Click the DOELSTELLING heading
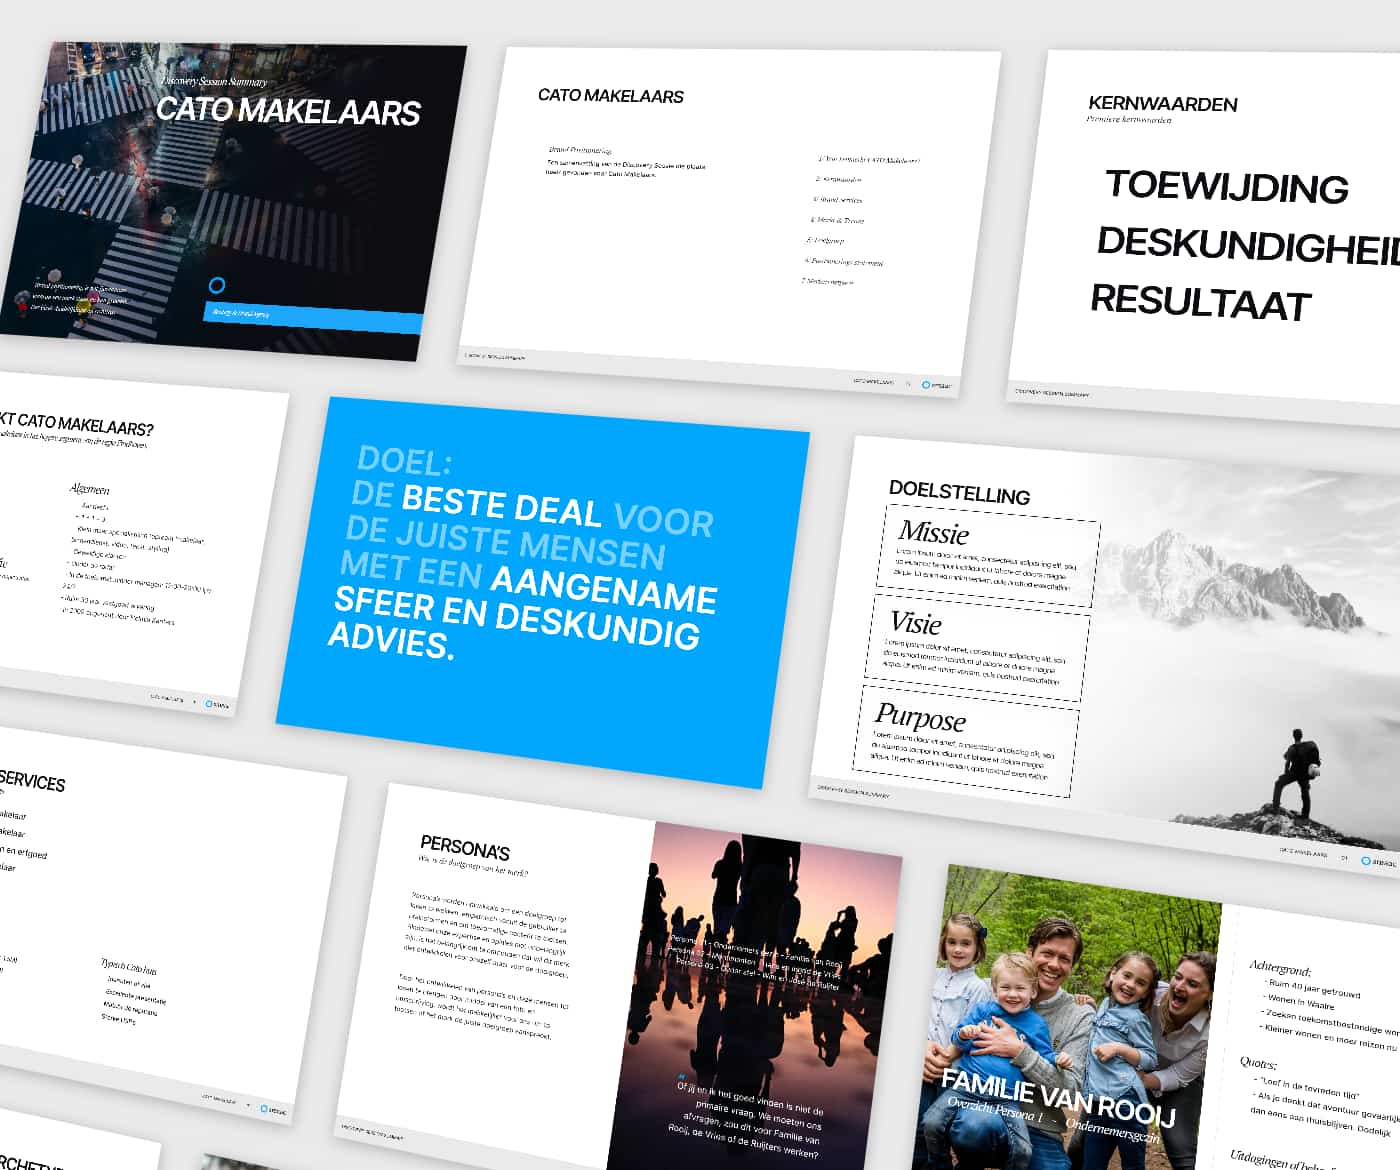This screenshot has height=1170, width=1400. click(959, 491)
